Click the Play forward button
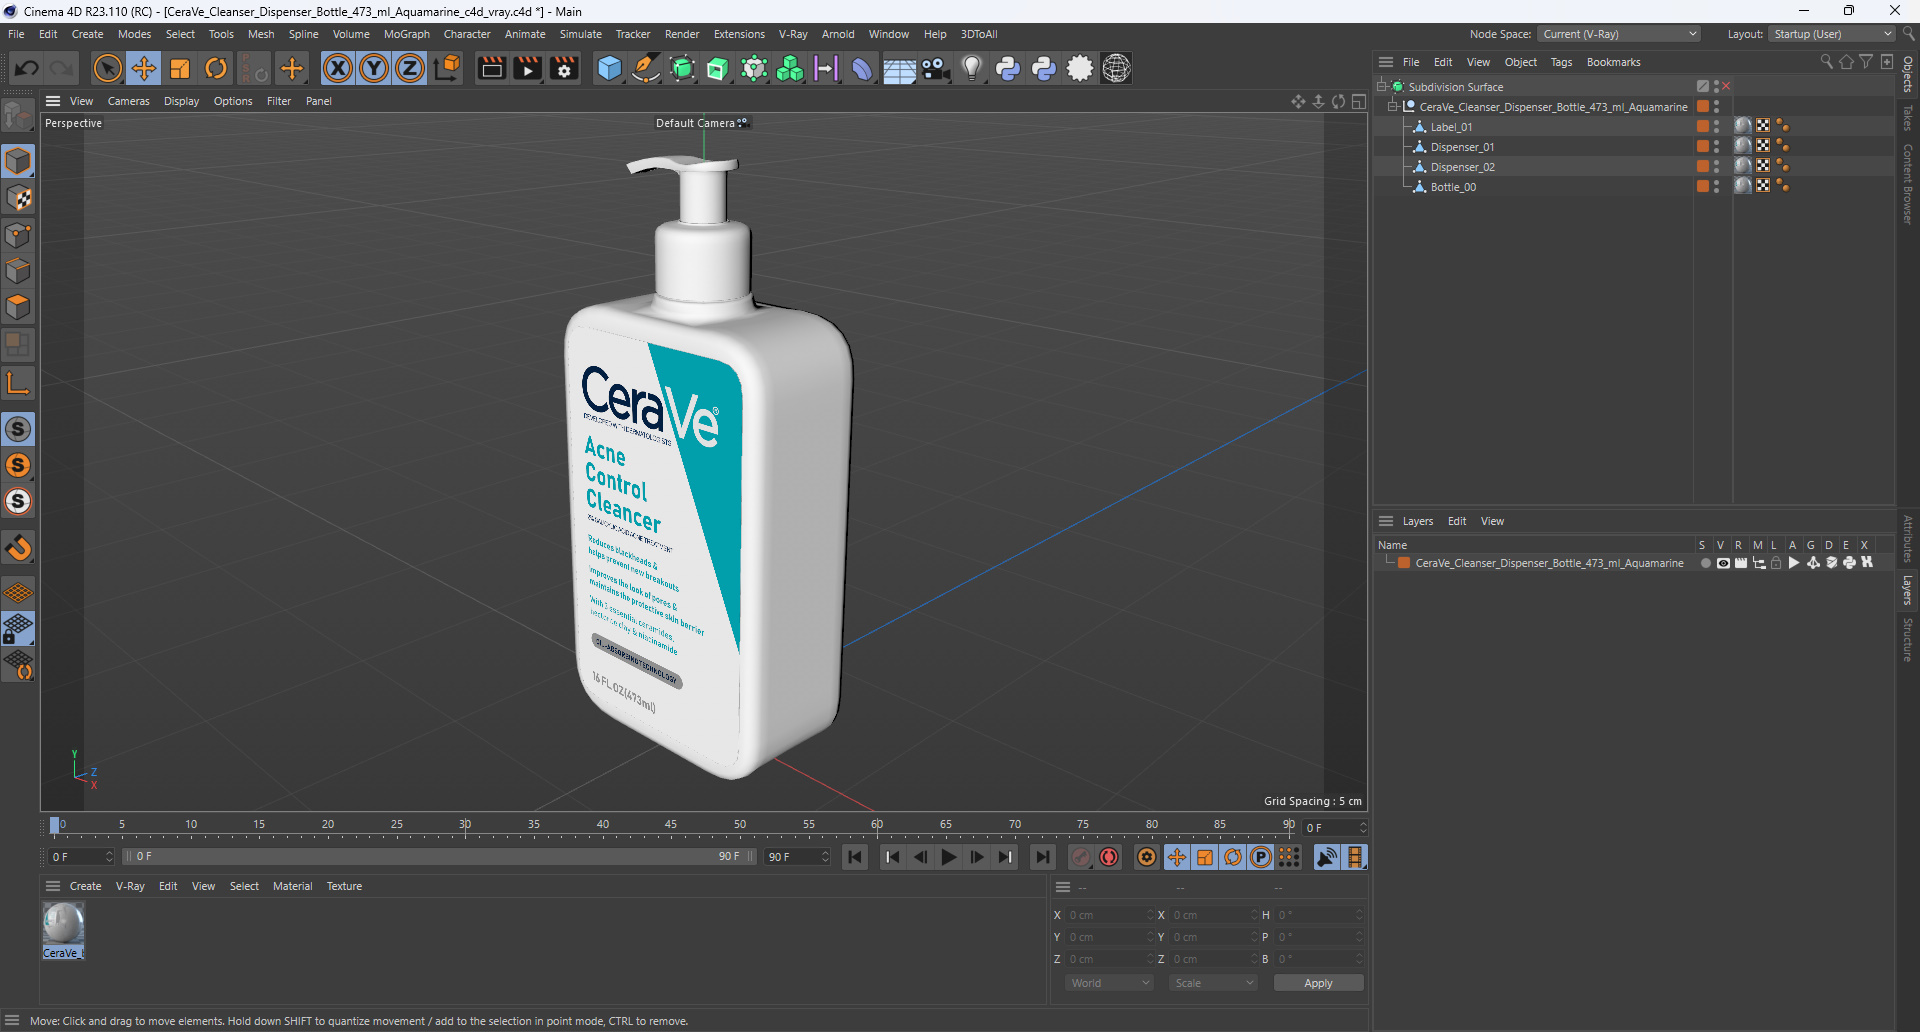The width and height of the screenshot is (1920, 1032). click(x=948, y=857)
